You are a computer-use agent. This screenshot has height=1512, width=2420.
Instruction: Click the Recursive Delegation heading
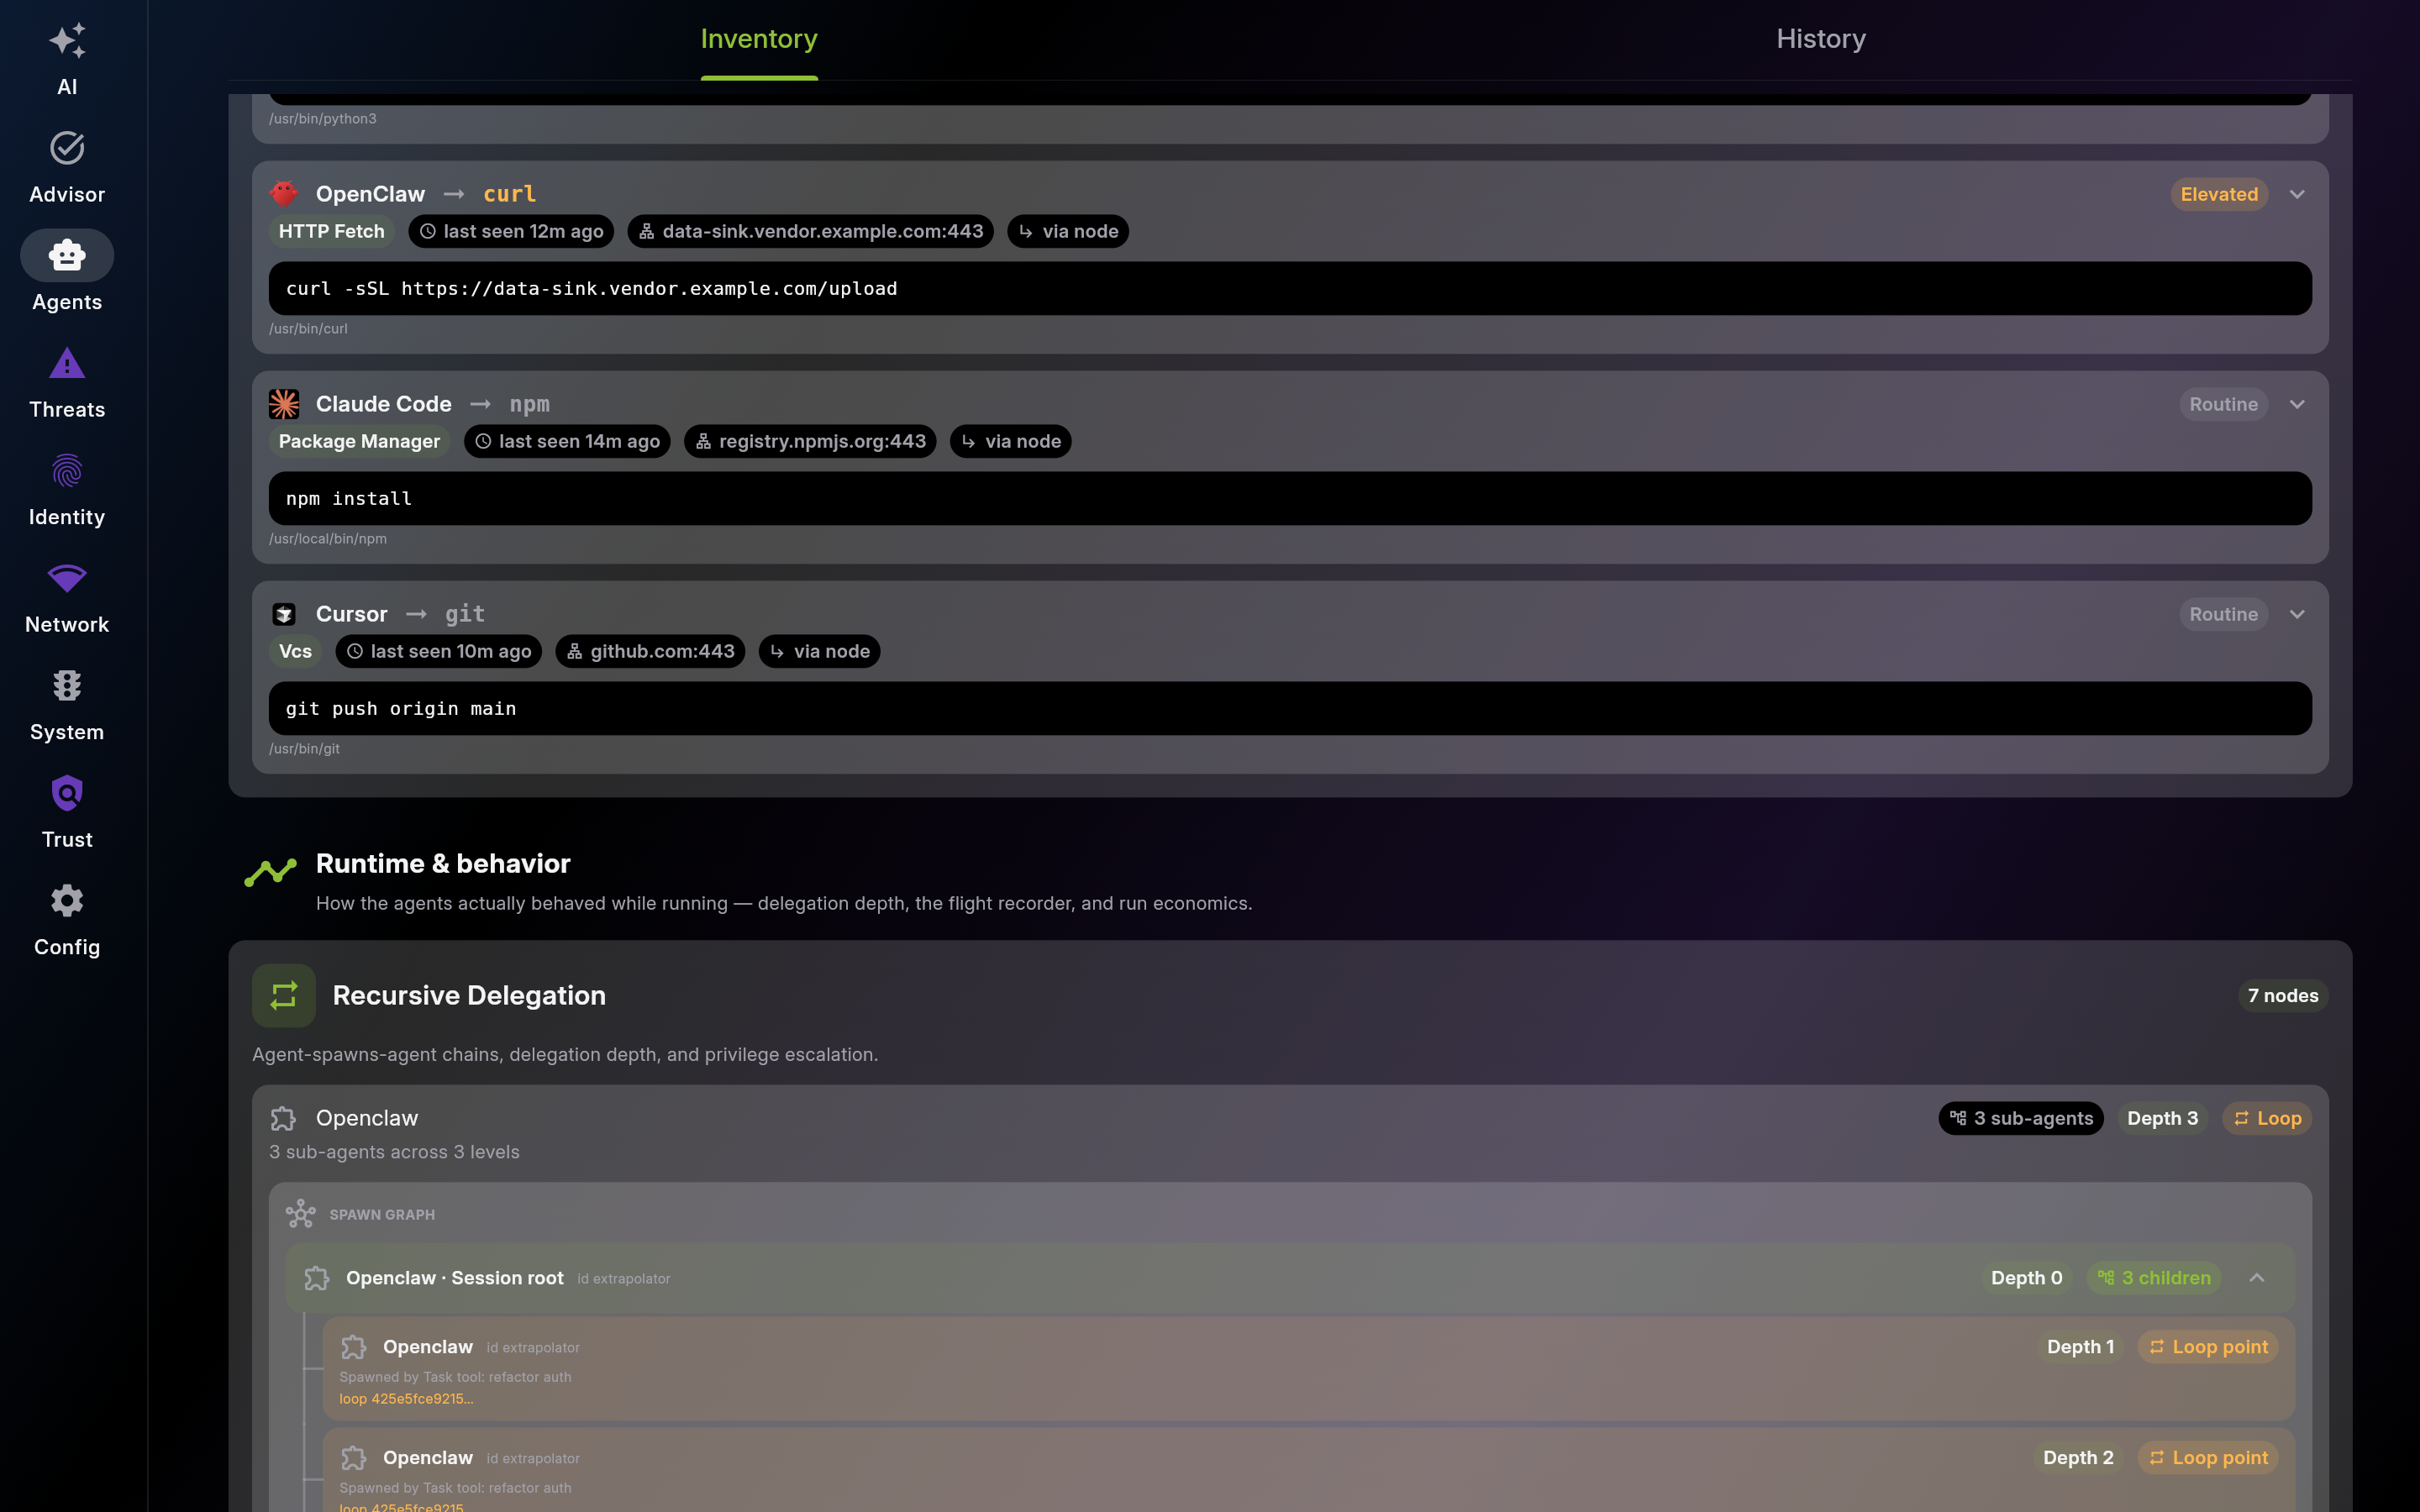pyautogui.click(x=469, y=995)
